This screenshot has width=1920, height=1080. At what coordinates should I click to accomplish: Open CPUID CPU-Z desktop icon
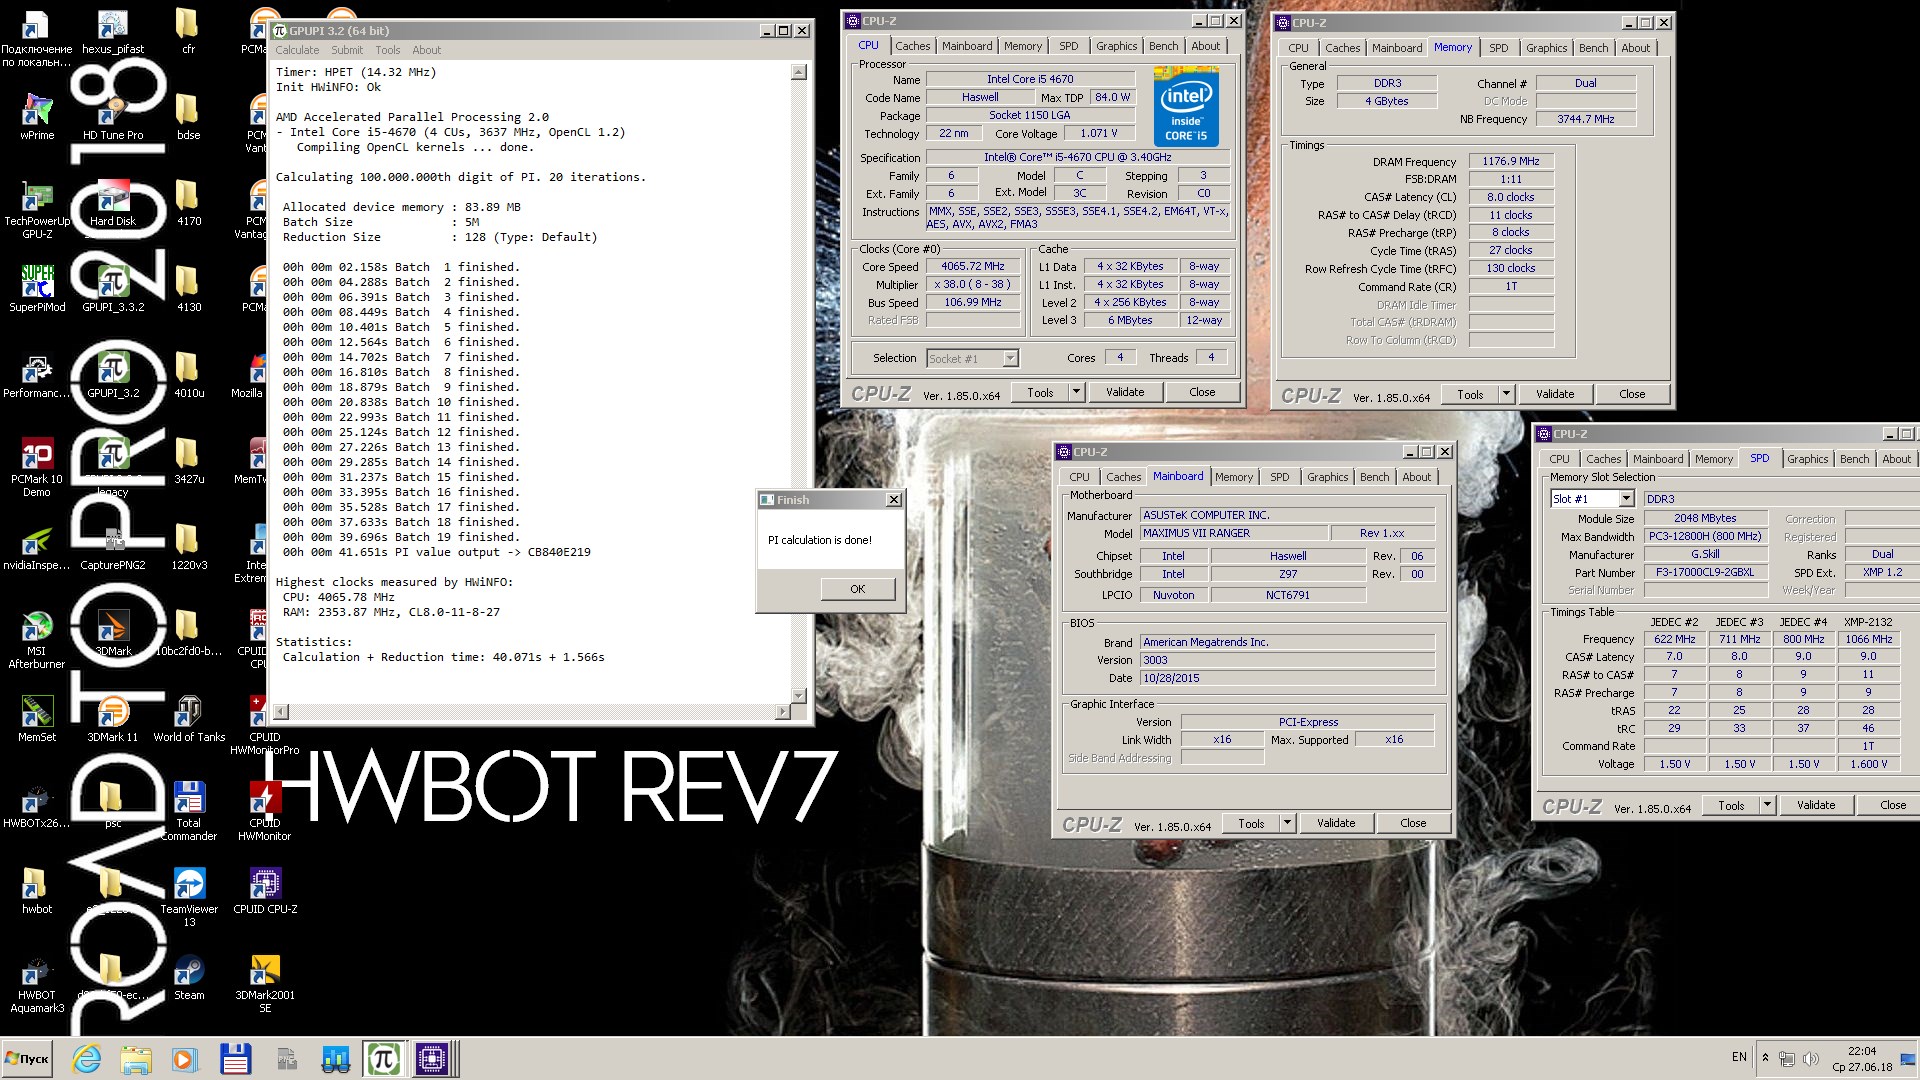click(x=265, y=889)
